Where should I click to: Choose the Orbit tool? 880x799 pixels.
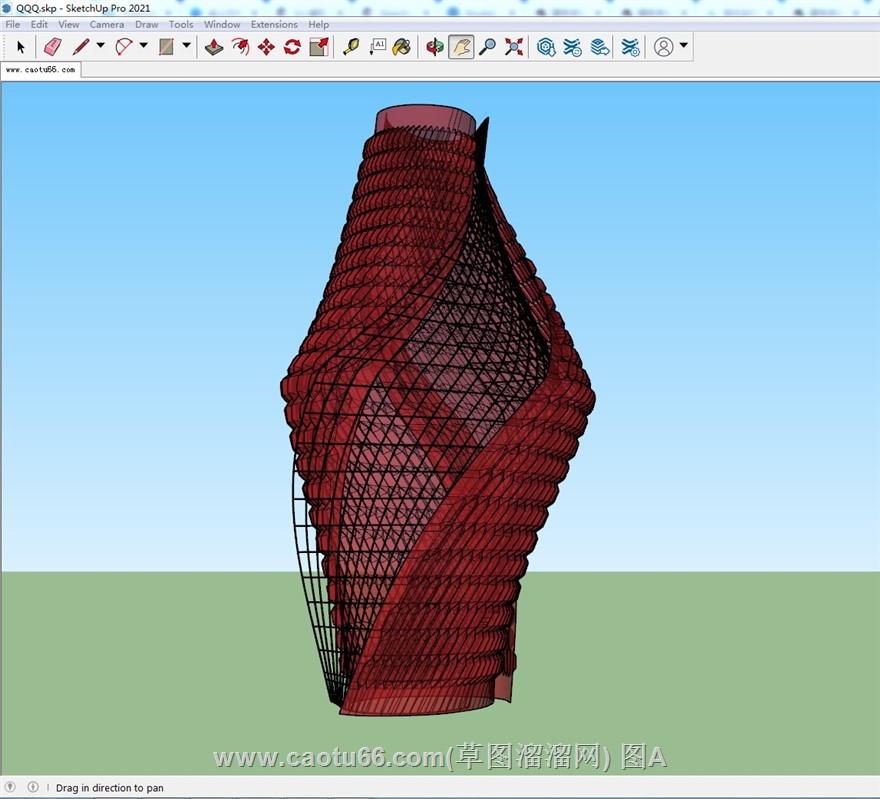point(434,47)
